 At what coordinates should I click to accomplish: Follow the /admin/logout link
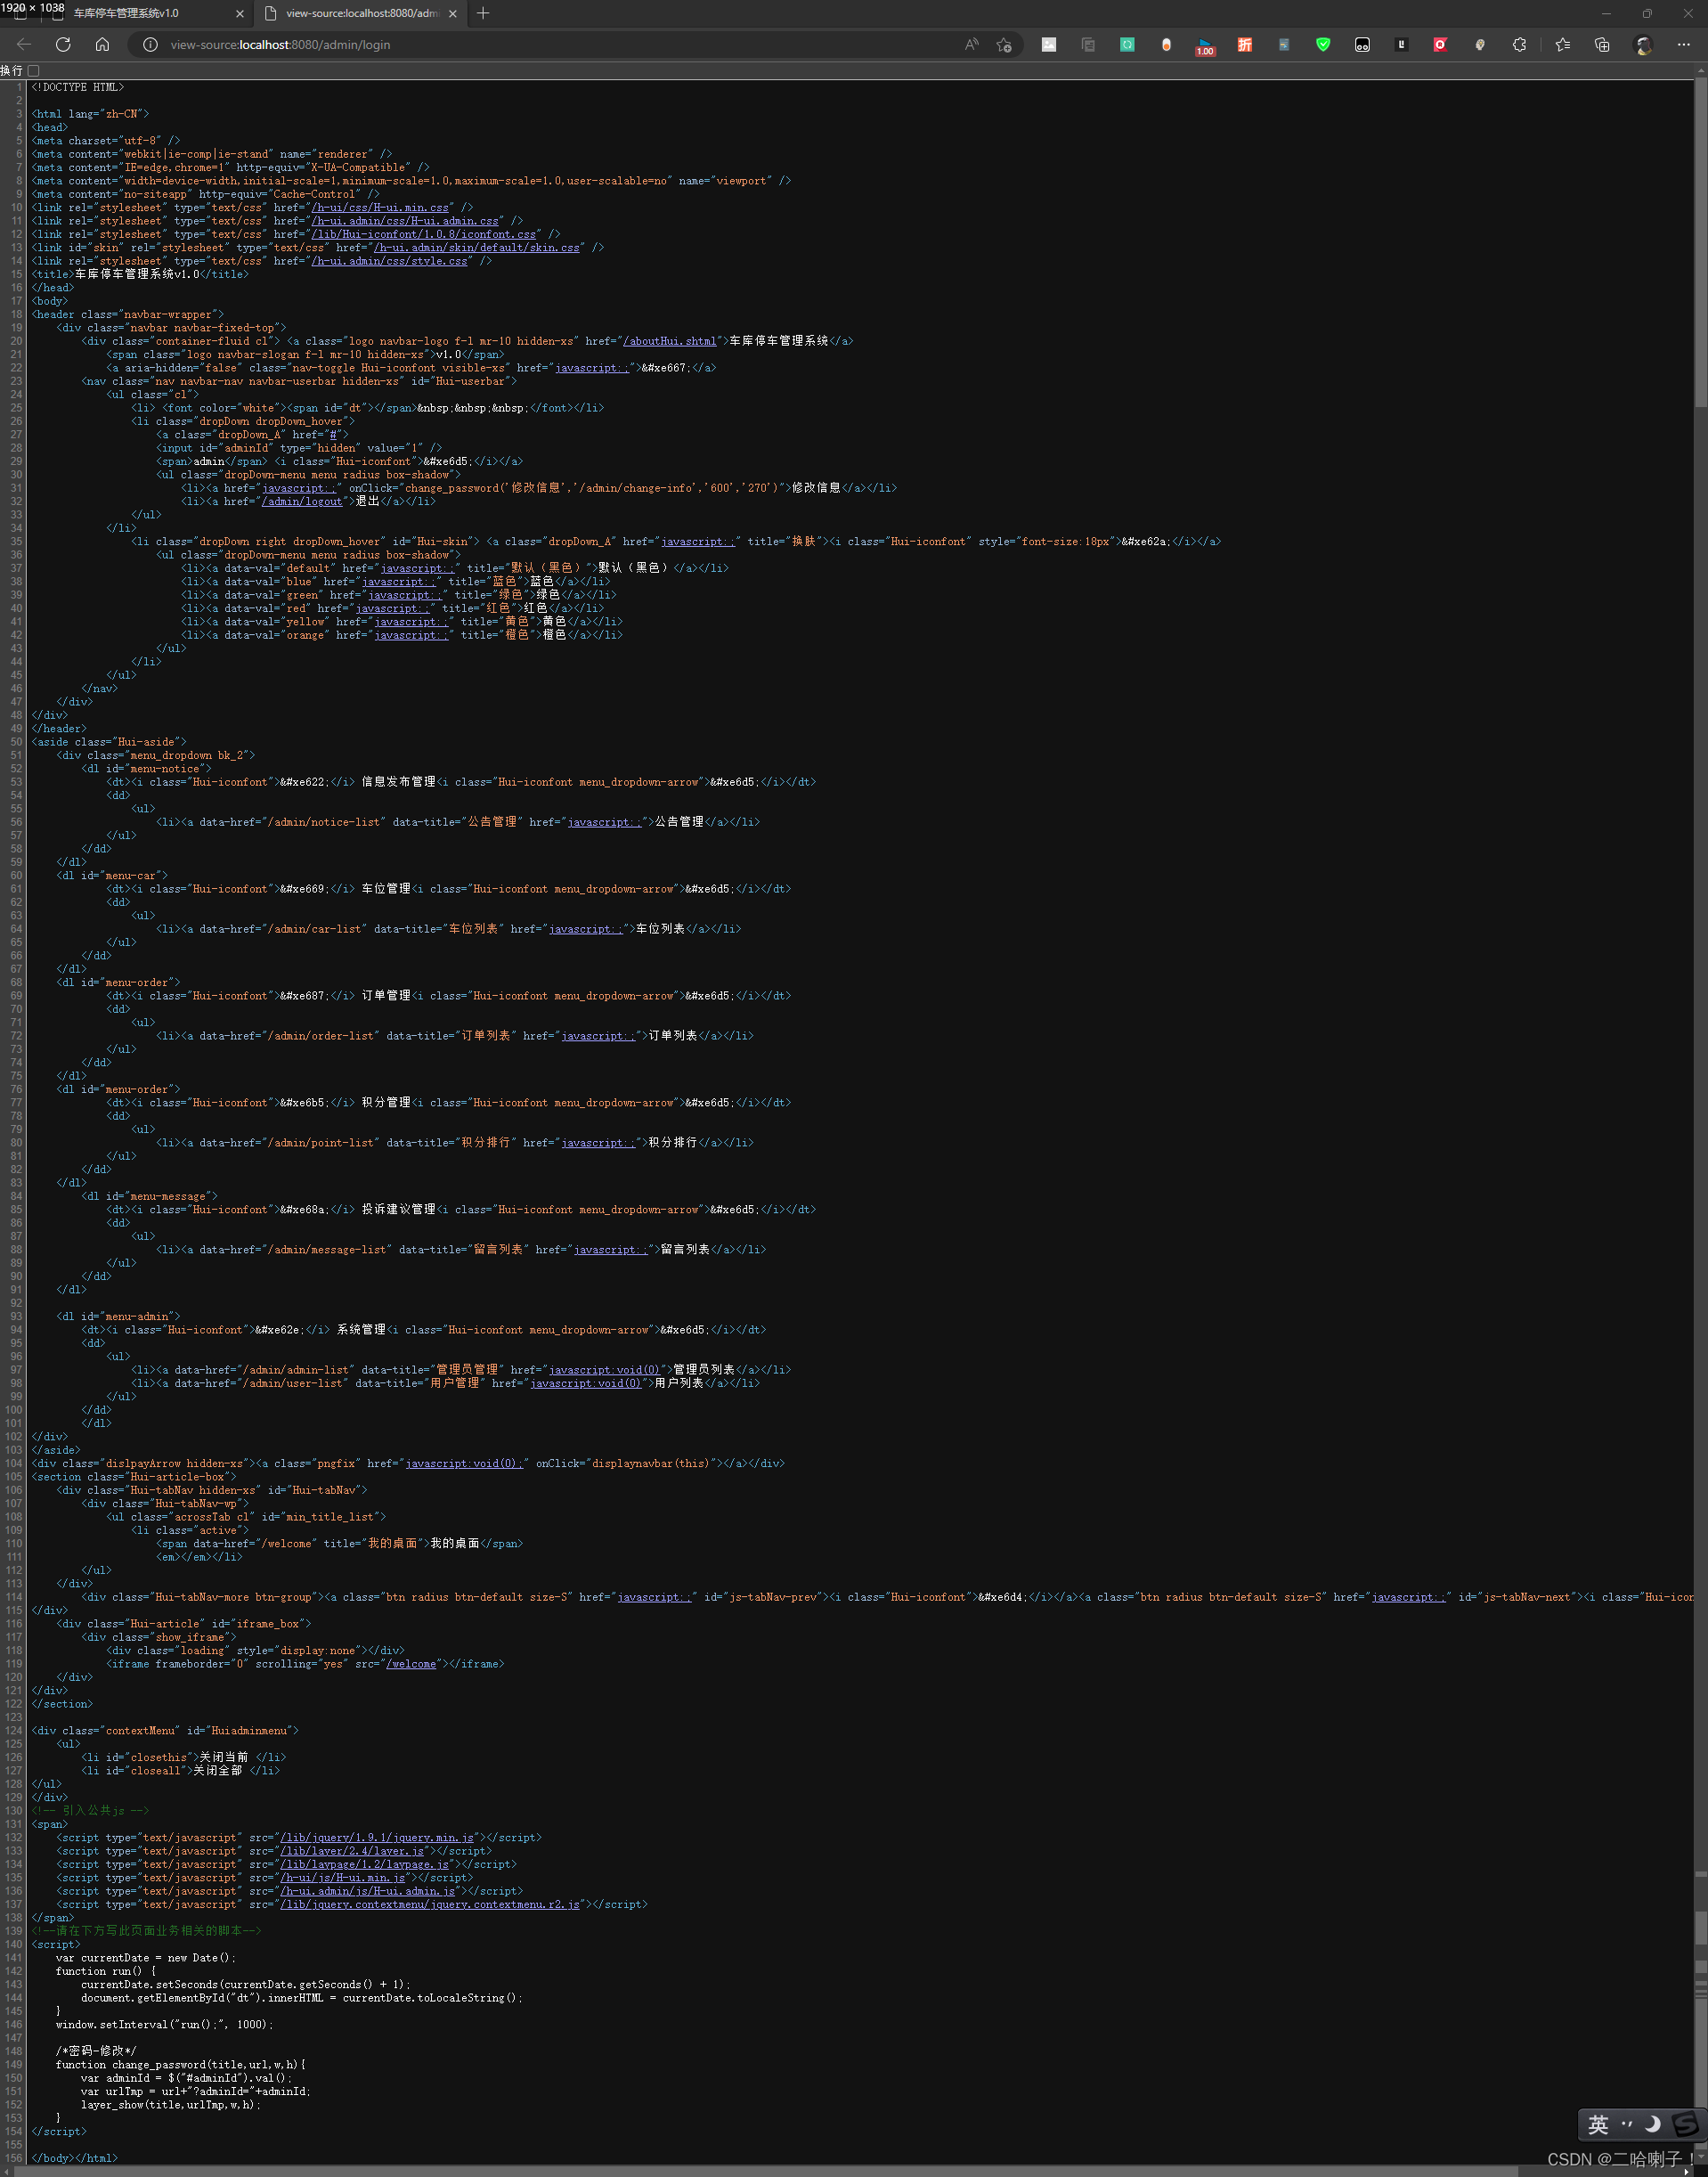(x=302, y=502)
